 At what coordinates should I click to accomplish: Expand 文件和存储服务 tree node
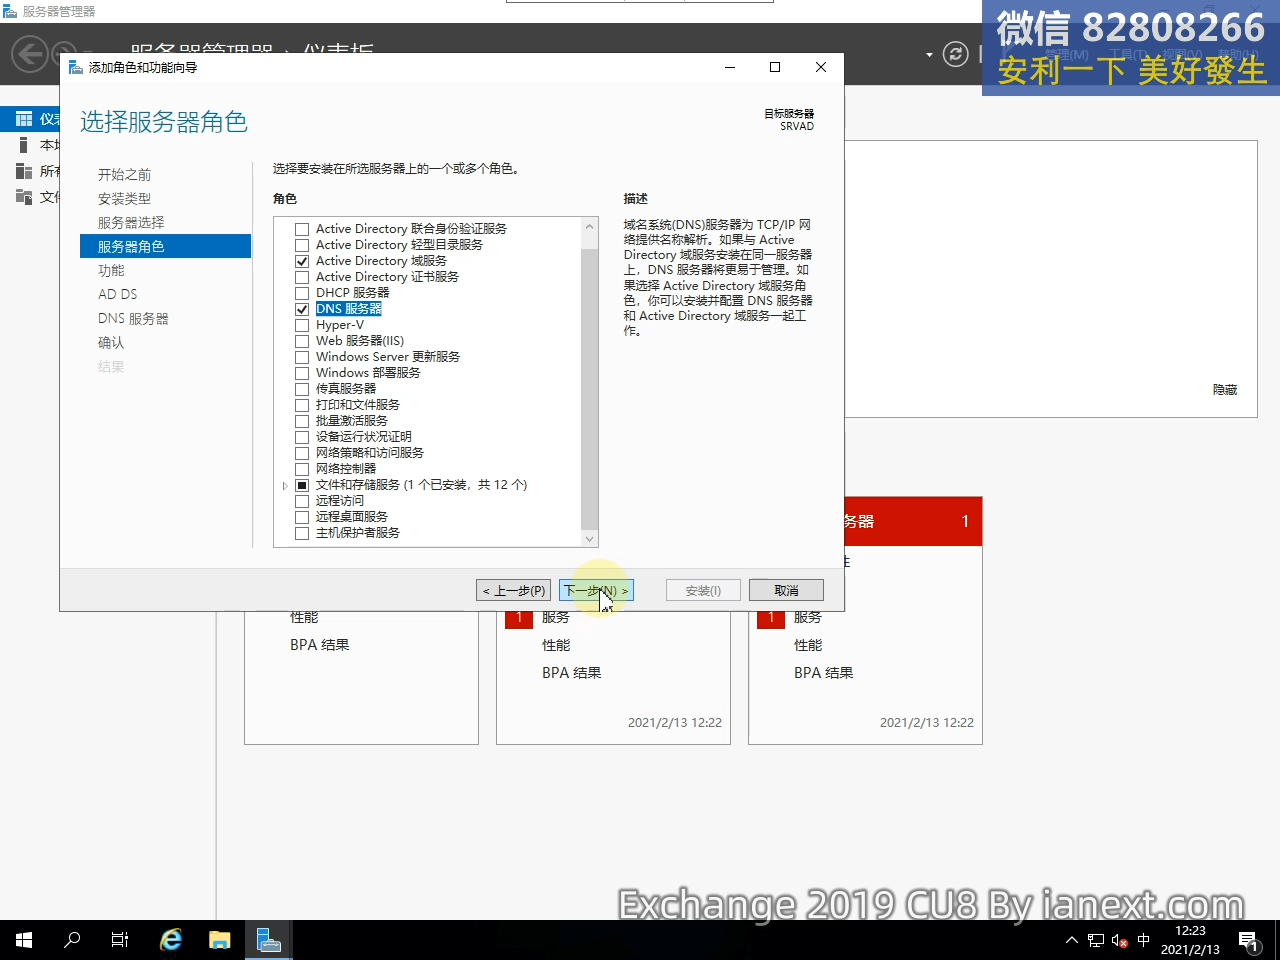(x=285, y=485)
